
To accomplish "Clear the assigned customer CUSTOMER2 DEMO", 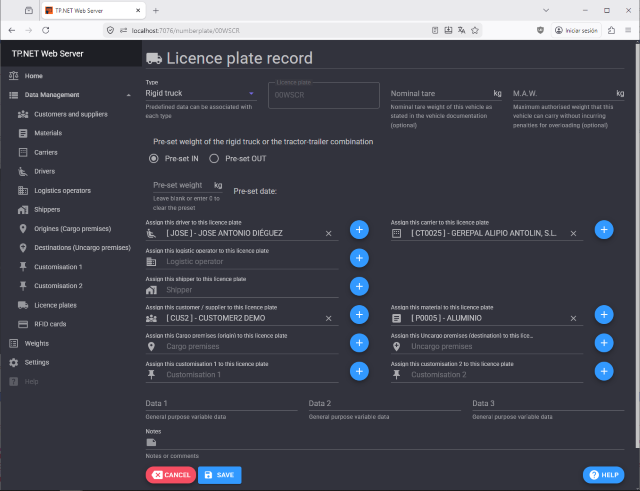I will pyautogui.click(x=328, y=318).
